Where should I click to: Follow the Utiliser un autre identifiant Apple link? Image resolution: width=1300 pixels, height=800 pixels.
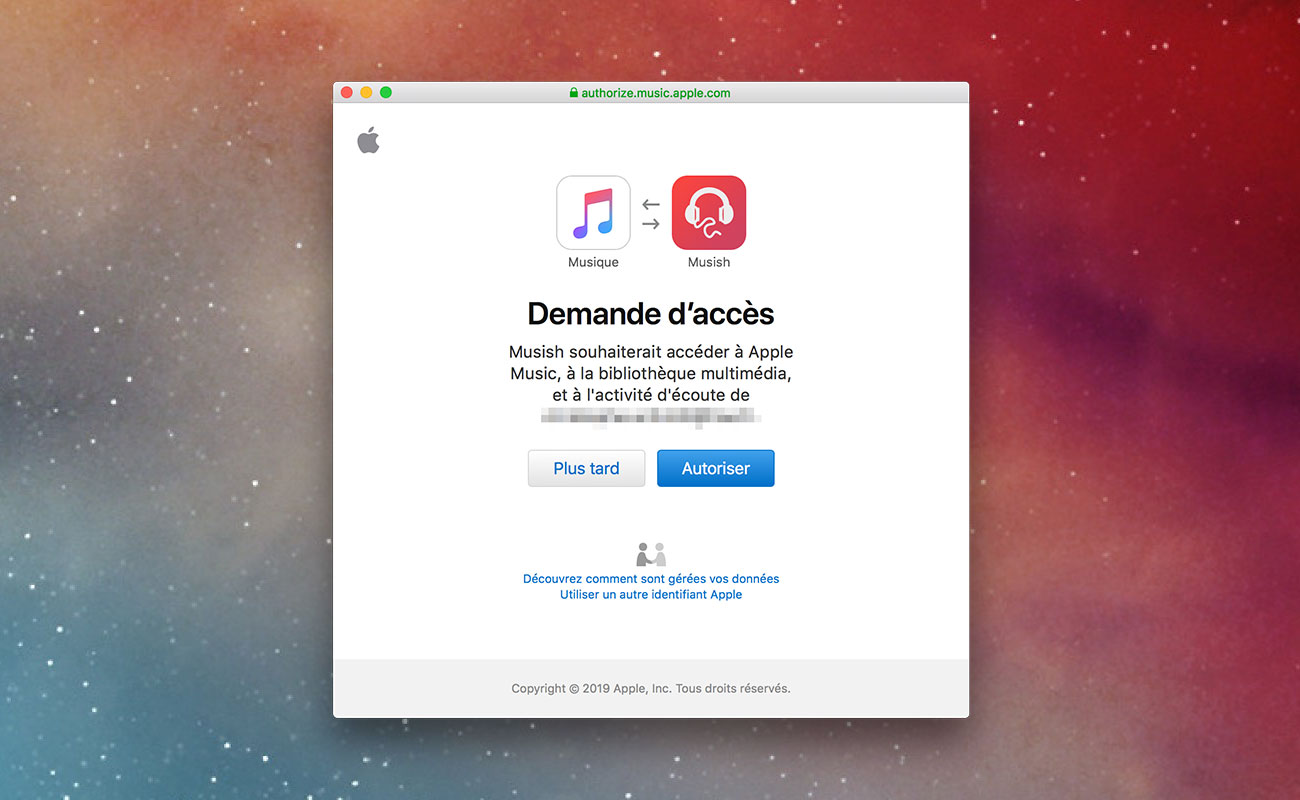[x=651, y=595]
